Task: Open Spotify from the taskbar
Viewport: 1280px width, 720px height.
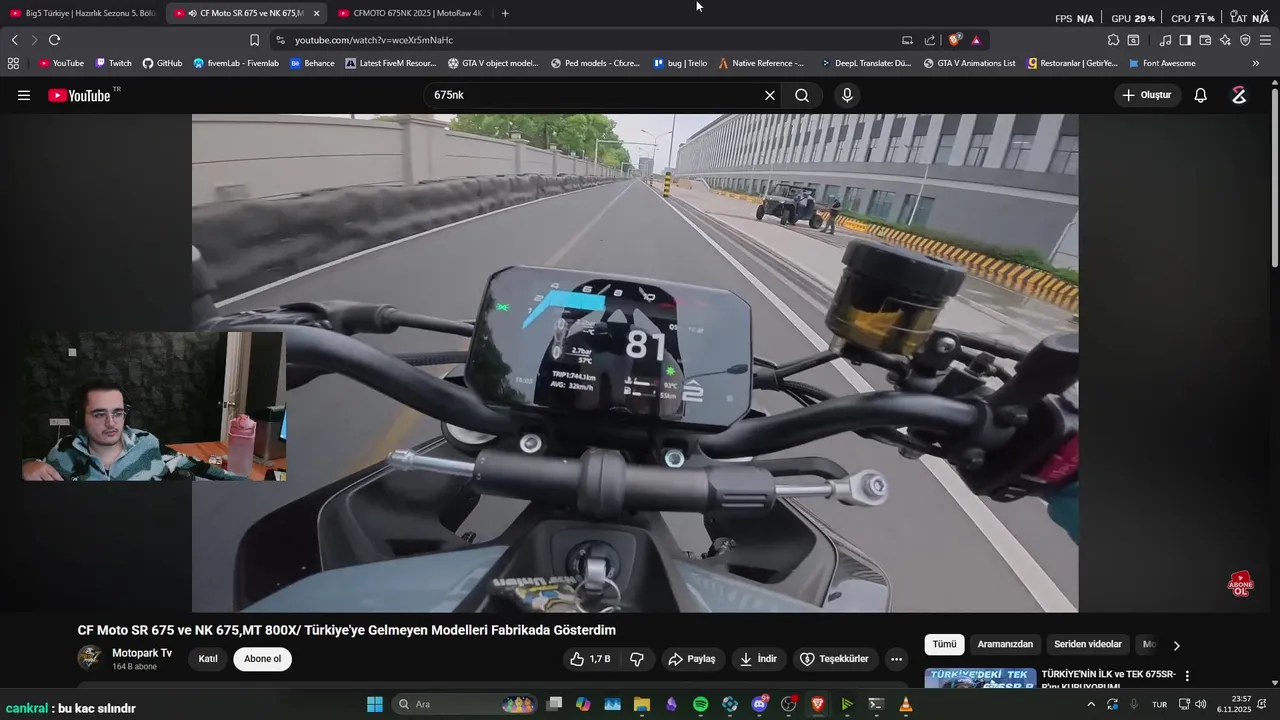Action: (701, 704)
